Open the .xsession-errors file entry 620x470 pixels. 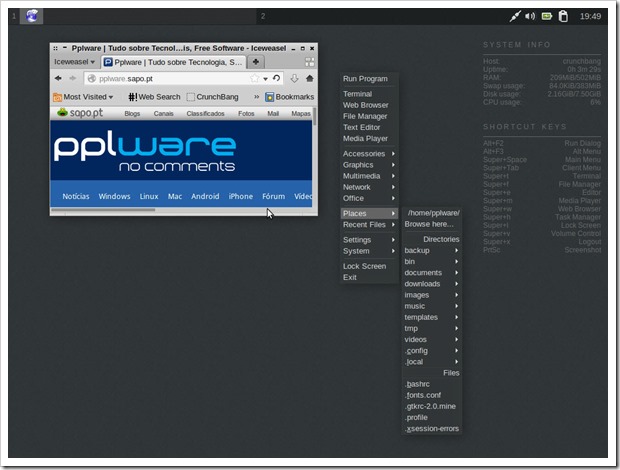pos(432,428)
